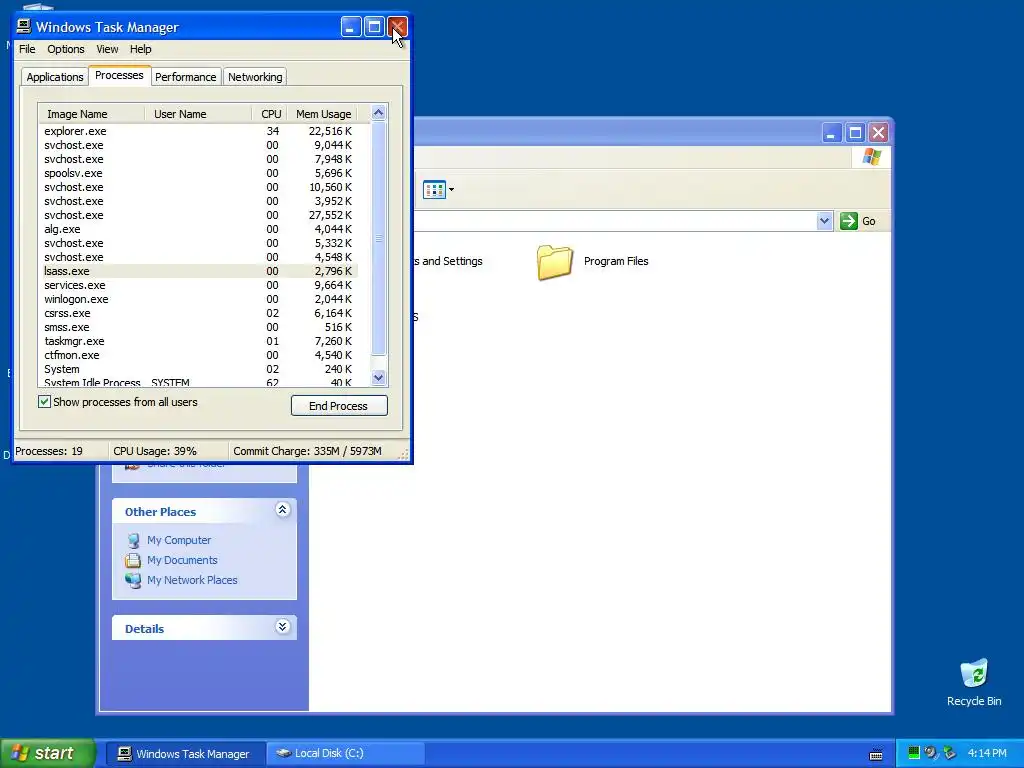Image resolution: width=1024 pixels, height=768 pixels.
Task: Switch to Windows Task Manager taskbar button
Action: point(185,754)
